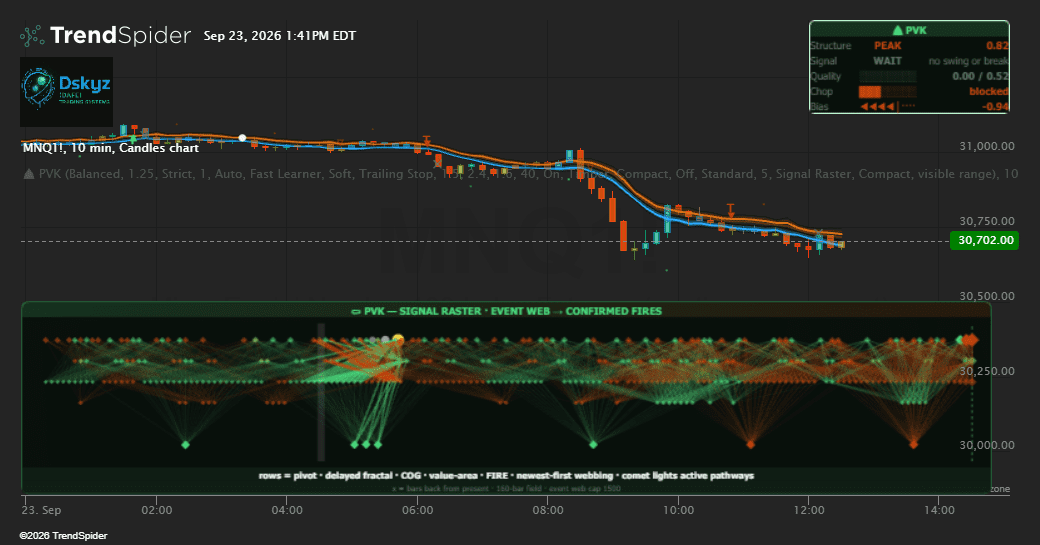
Task: Click the 0.00 / 0.52 quality value
Action: pyautogui.click(x=980, y=76)
